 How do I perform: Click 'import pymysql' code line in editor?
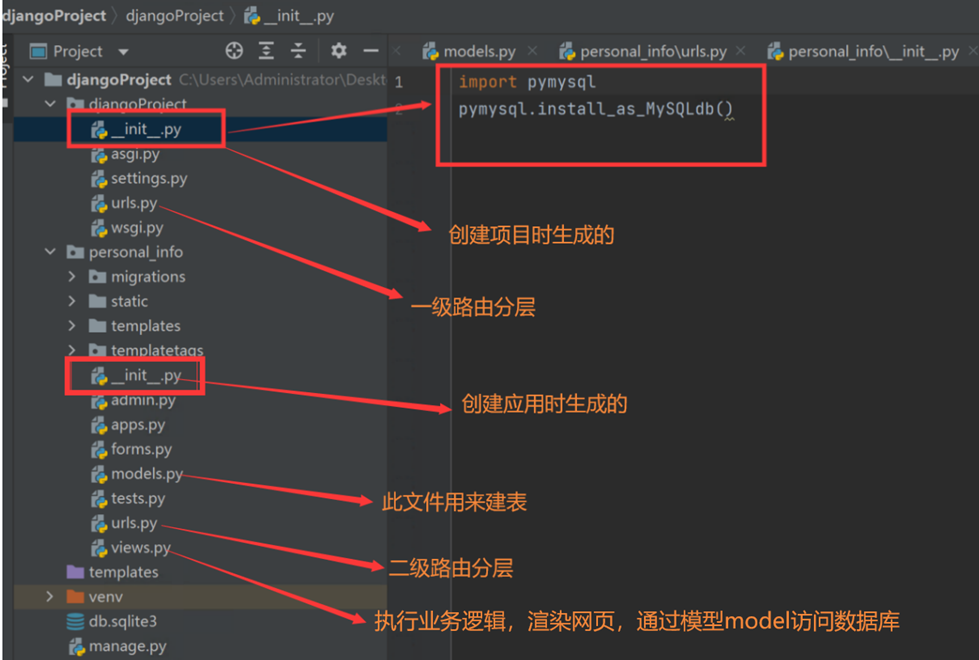click(x=527, y=82)
